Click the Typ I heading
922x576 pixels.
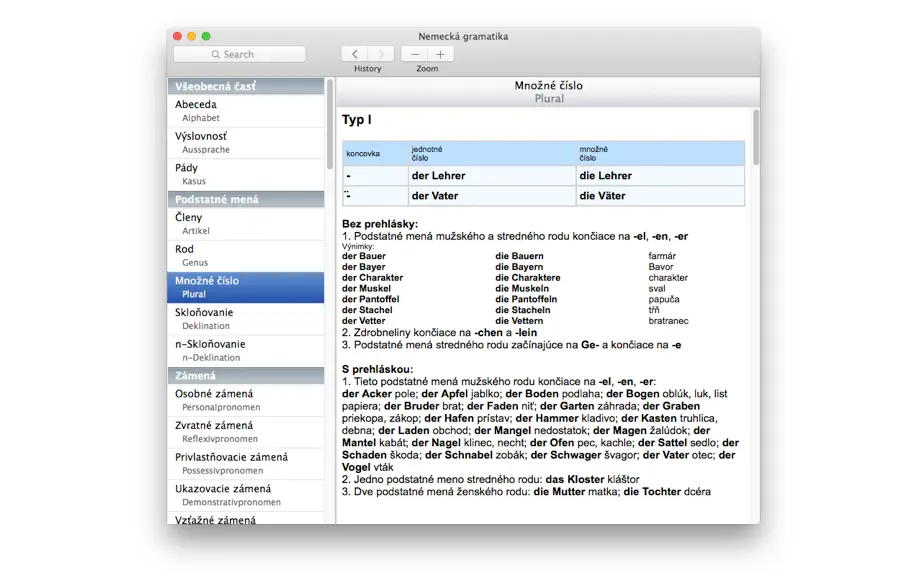(x=356, y=120)
